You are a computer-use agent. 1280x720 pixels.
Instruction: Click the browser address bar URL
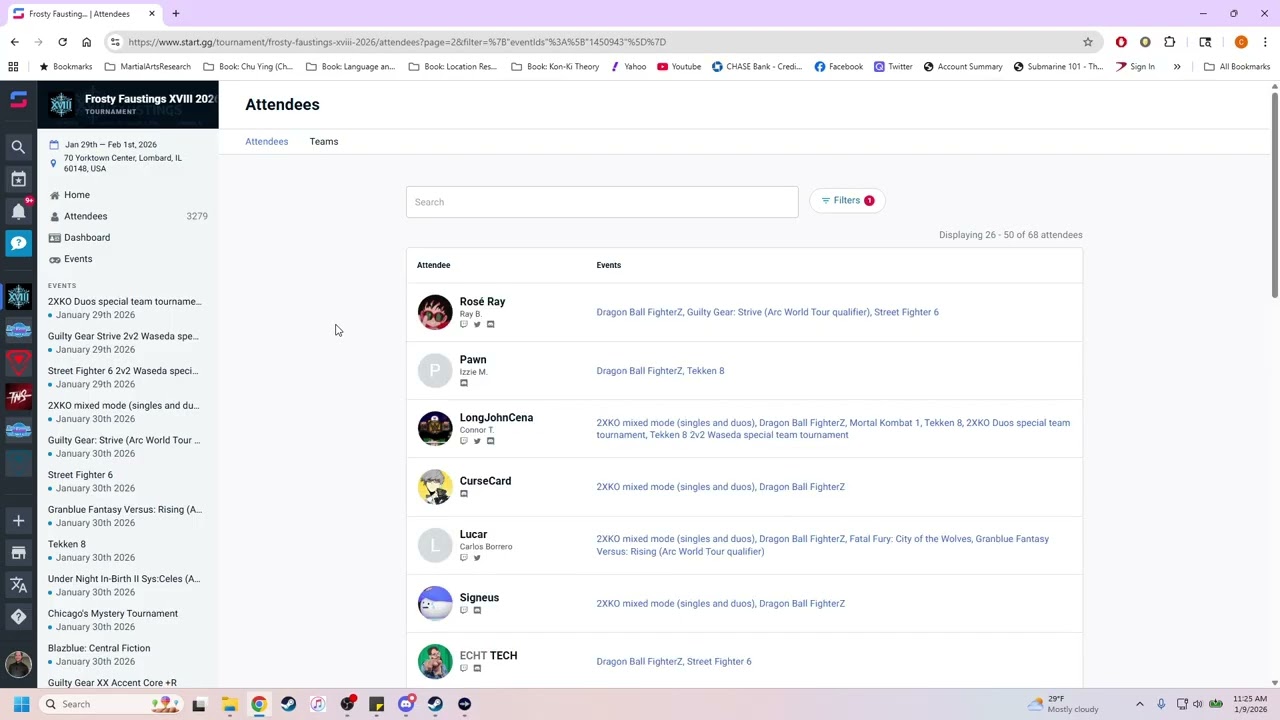(x=397, y=42)
